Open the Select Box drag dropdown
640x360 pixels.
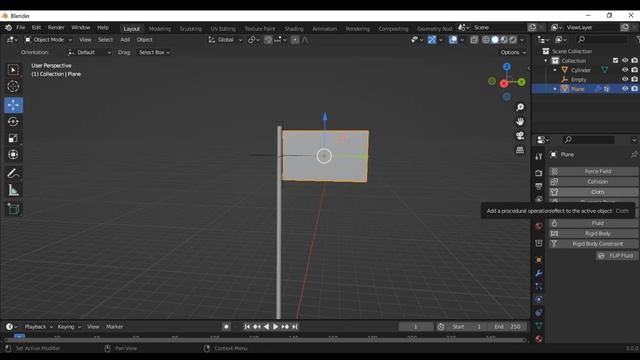coord(154,52)
